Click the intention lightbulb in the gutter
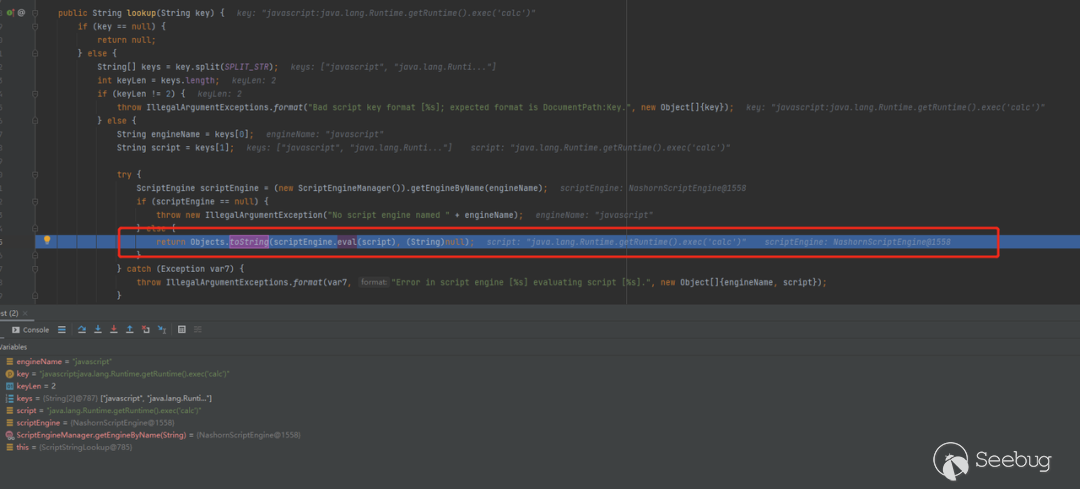The width and height of the screenshot is (1080, 489). point(48,240)
